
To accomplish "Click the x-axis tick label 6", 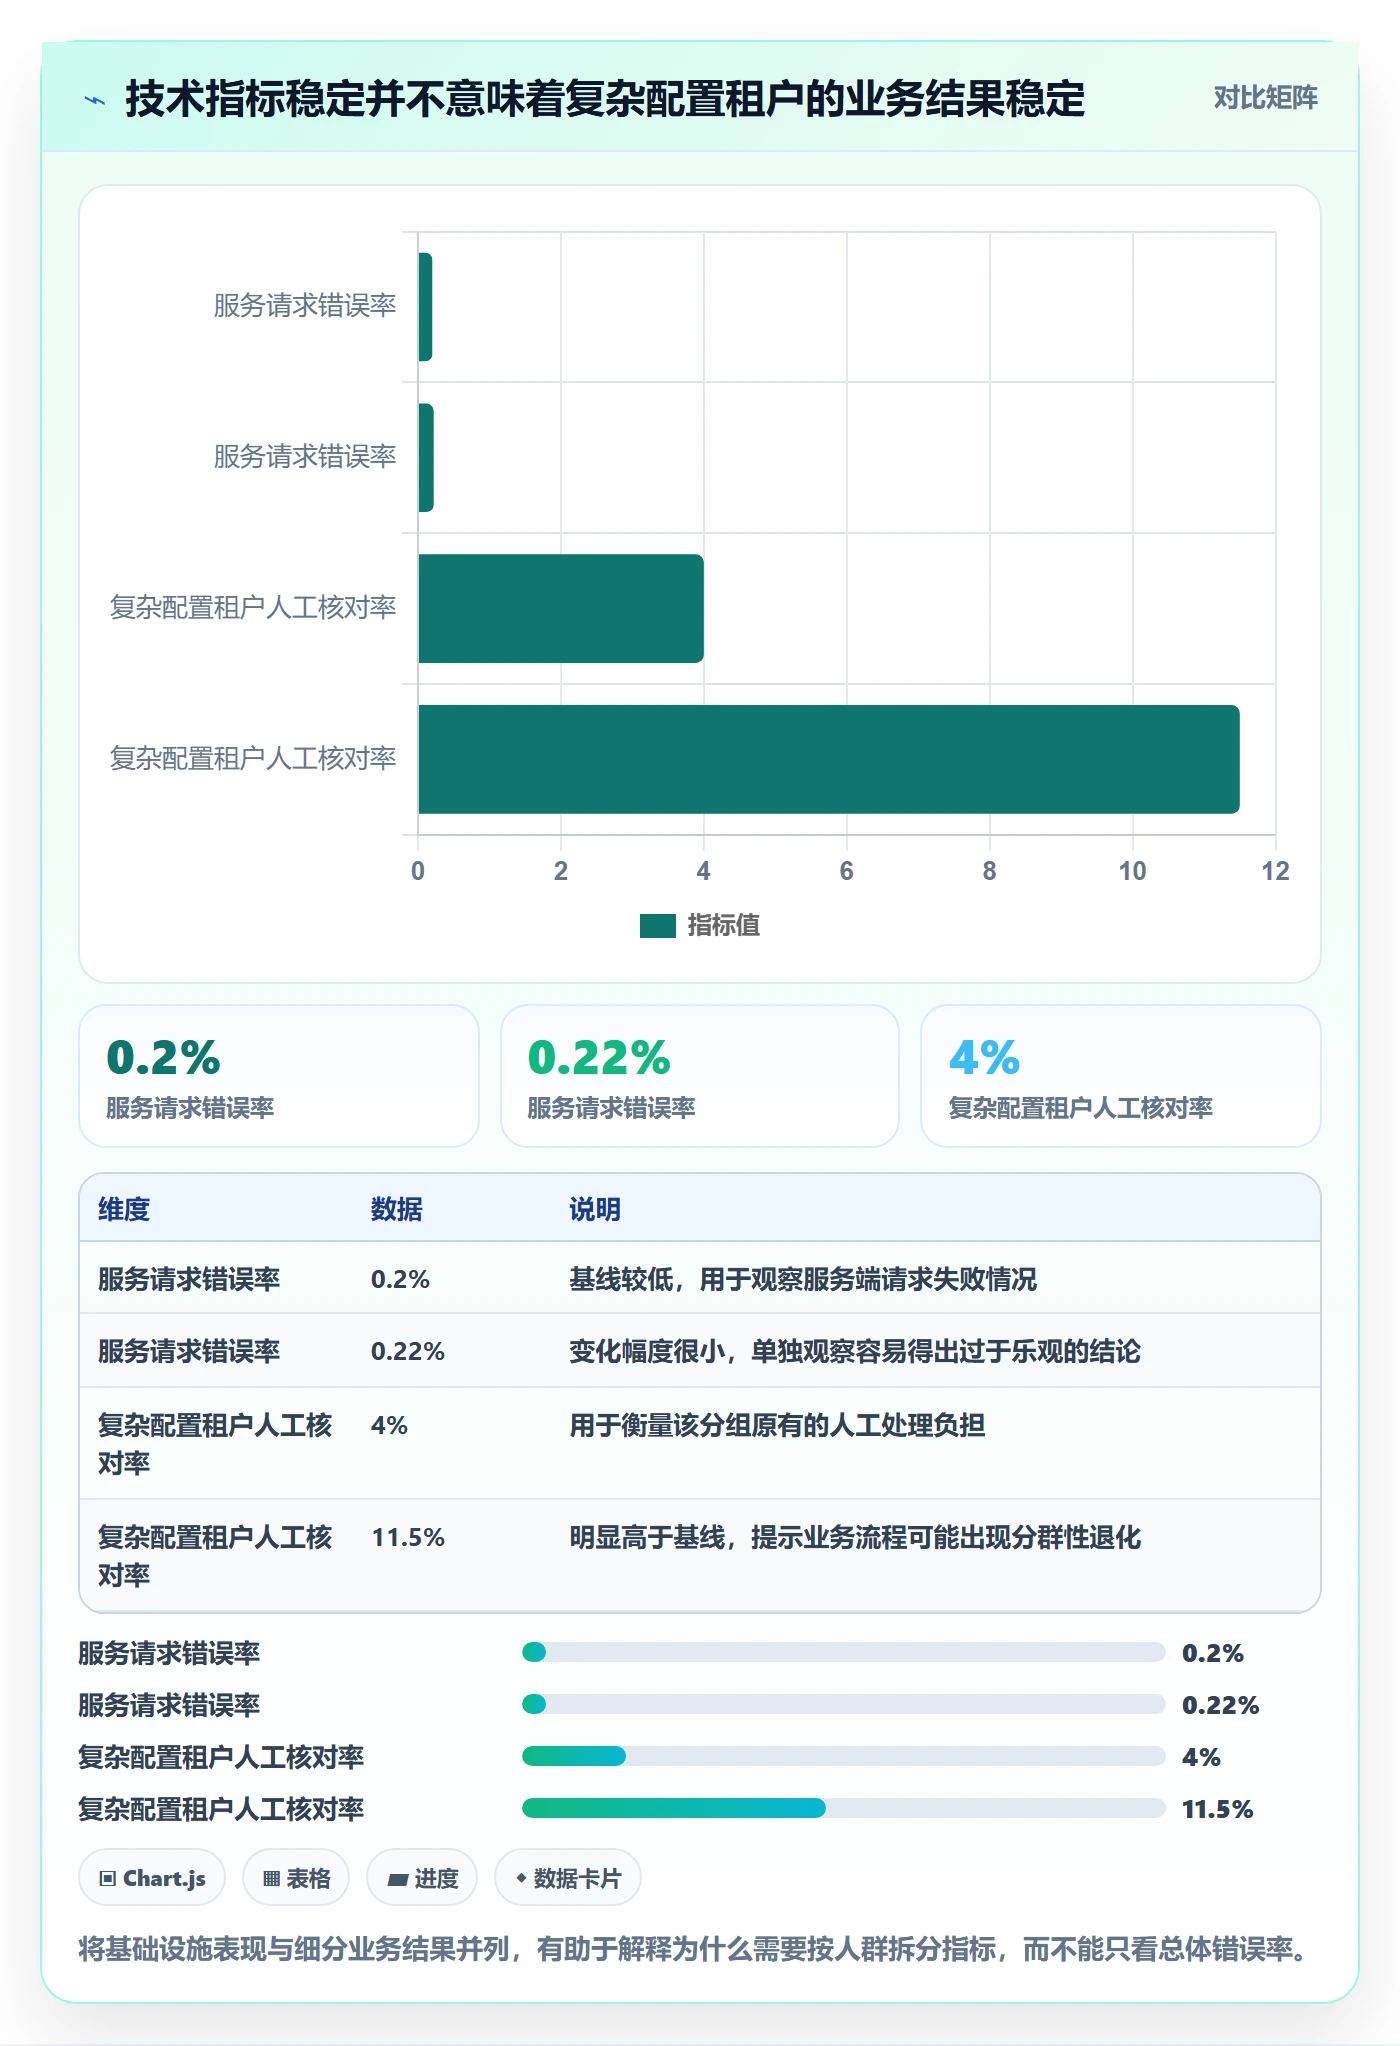I will (x=847, y=871).
